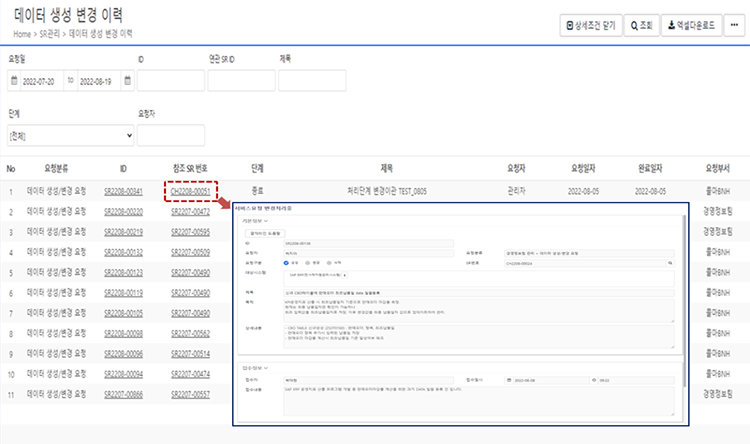Click the SR2207-00472 reference link

pyautogui.click(x=189, y=212)
